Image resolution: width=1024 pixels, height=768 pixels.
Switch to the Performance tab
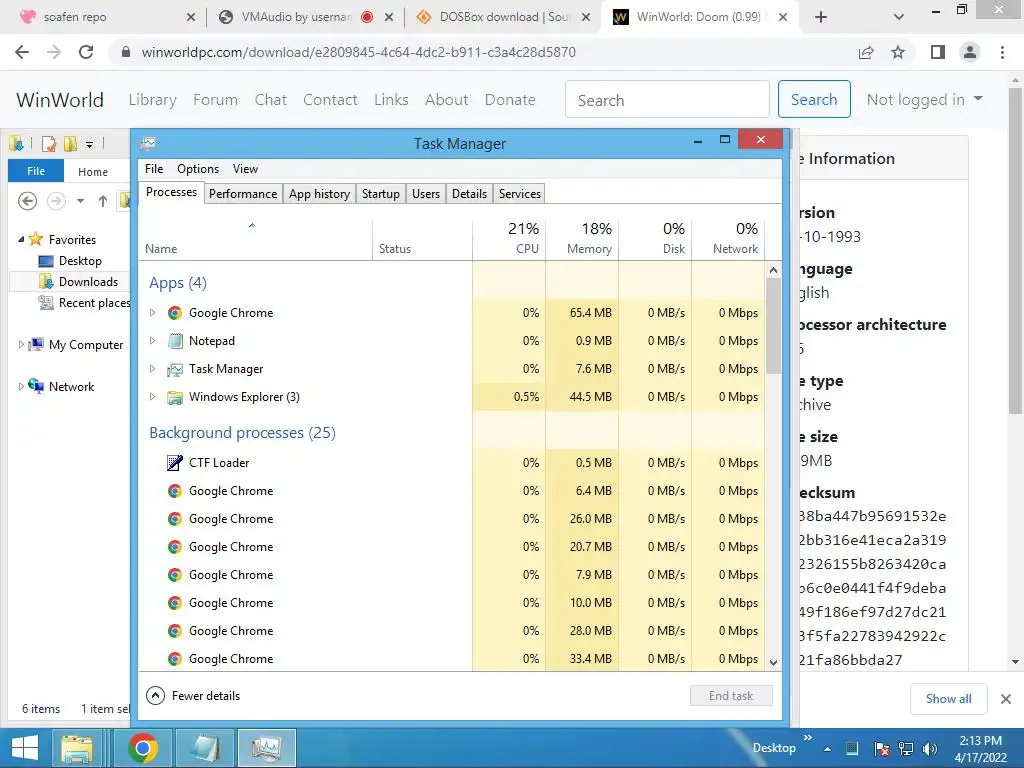pos(243,194)
